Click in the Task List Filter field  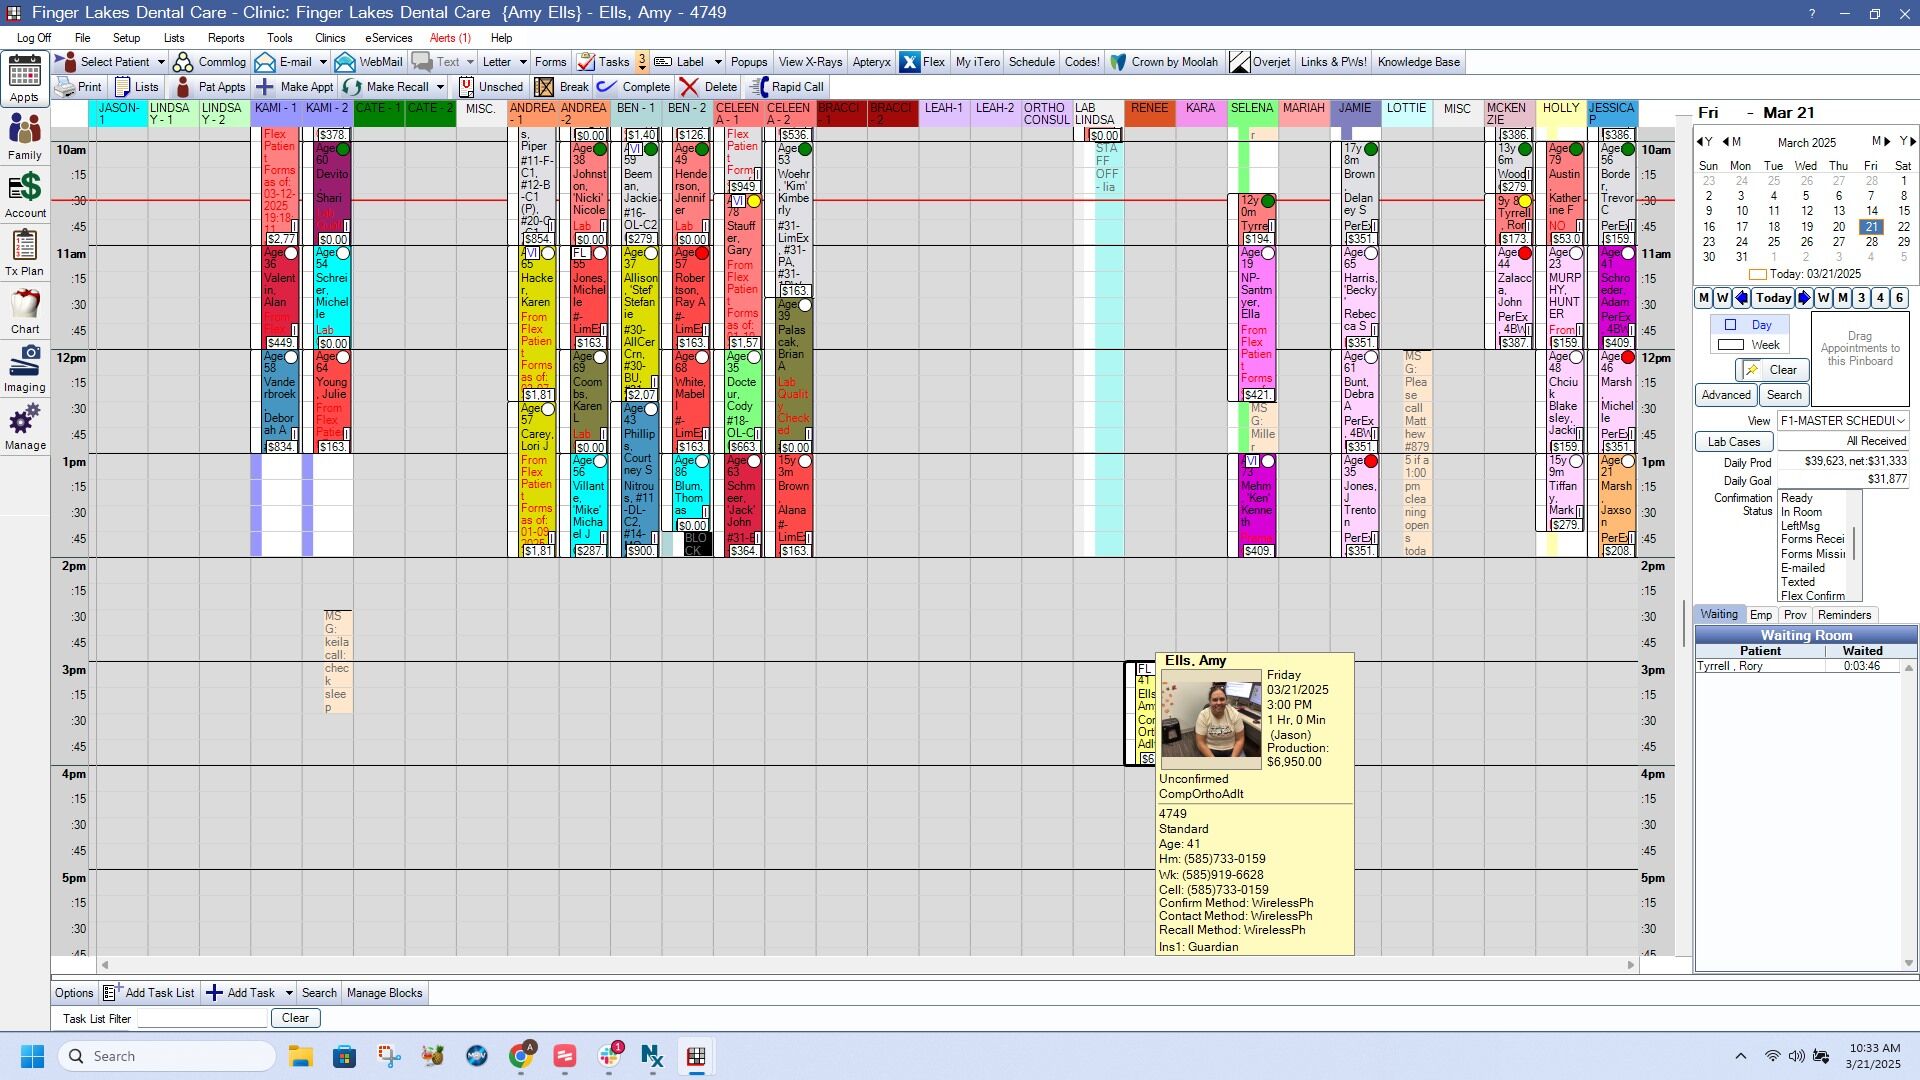202,1019
